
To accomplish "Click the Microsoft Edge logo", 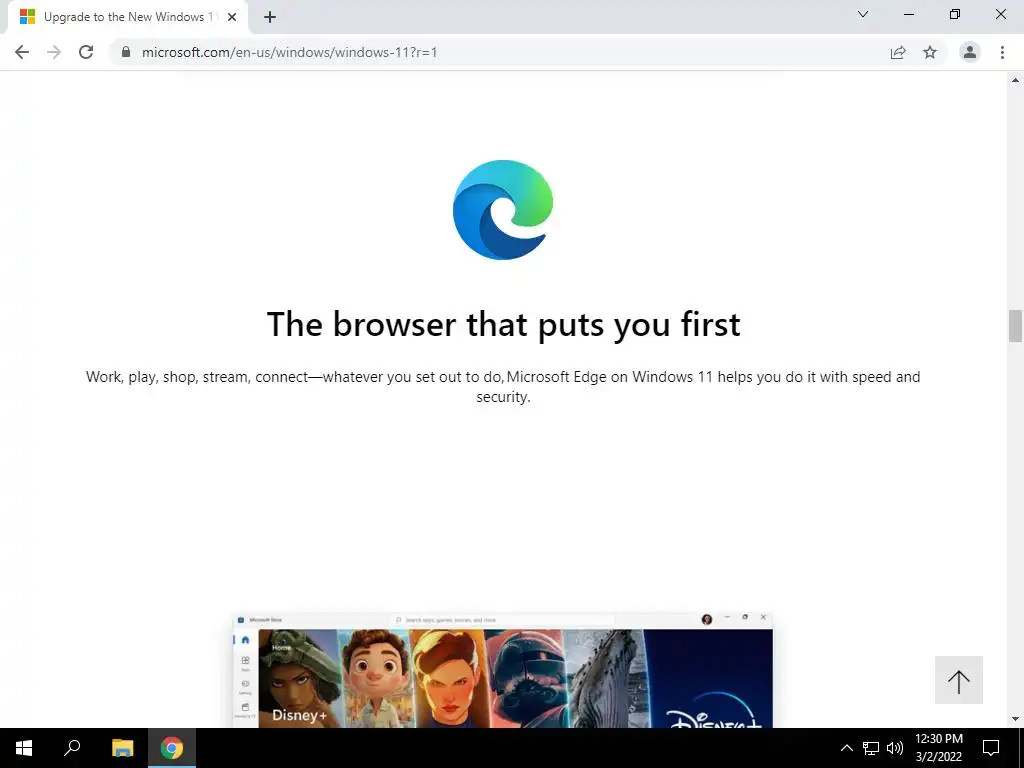I will (503, 210).
